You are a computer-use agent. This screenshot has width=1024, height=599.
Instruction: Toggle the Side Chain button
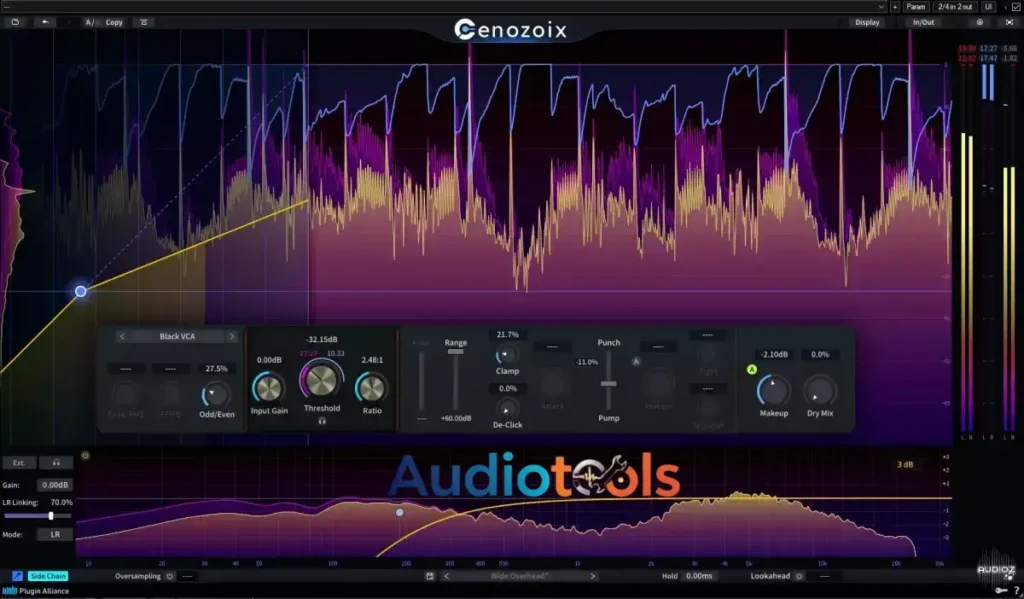click(48, 575)
